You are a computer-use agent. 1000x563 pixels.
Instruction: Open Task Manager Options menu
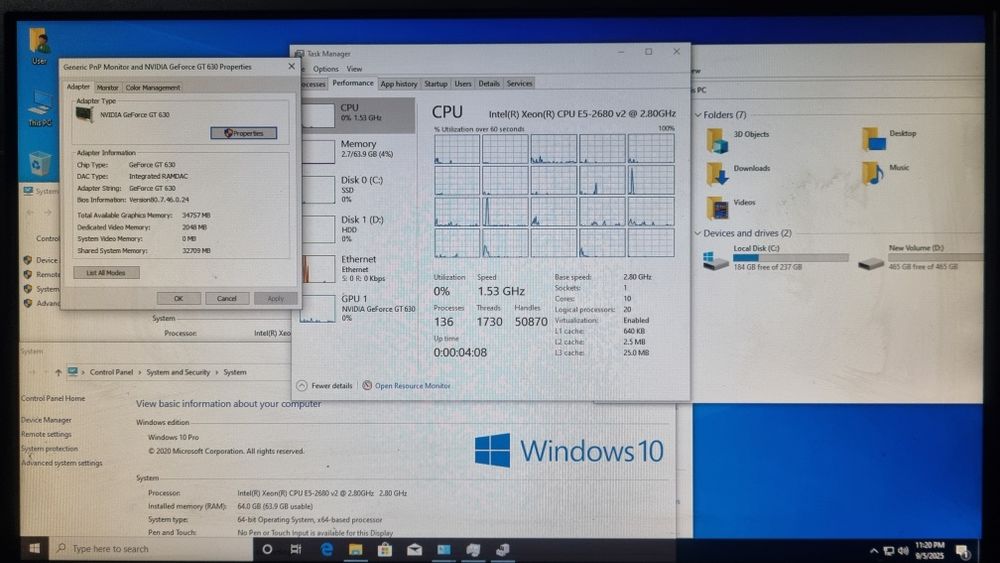pos(326,69)
